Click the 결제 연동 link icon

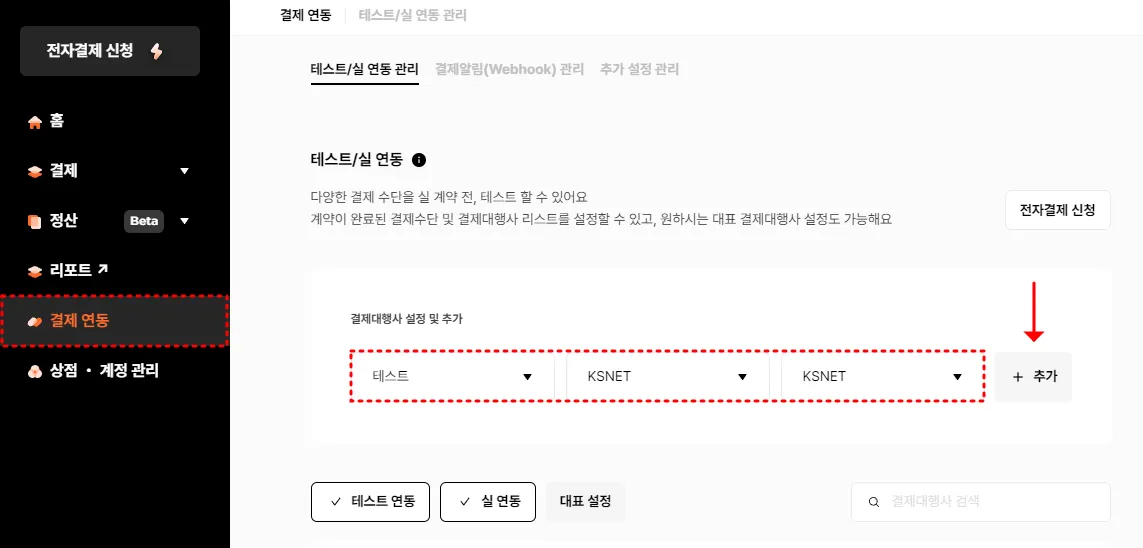[x=35, y=321]
